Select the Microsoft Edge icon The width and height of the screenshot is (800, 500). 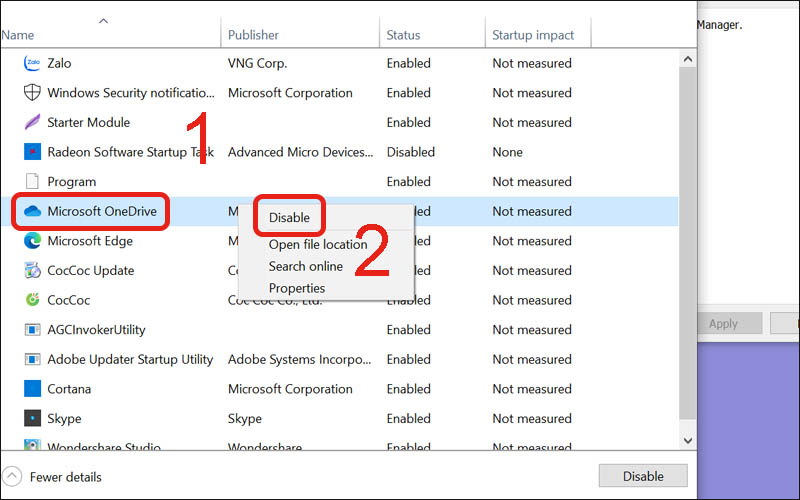[32, 241]
